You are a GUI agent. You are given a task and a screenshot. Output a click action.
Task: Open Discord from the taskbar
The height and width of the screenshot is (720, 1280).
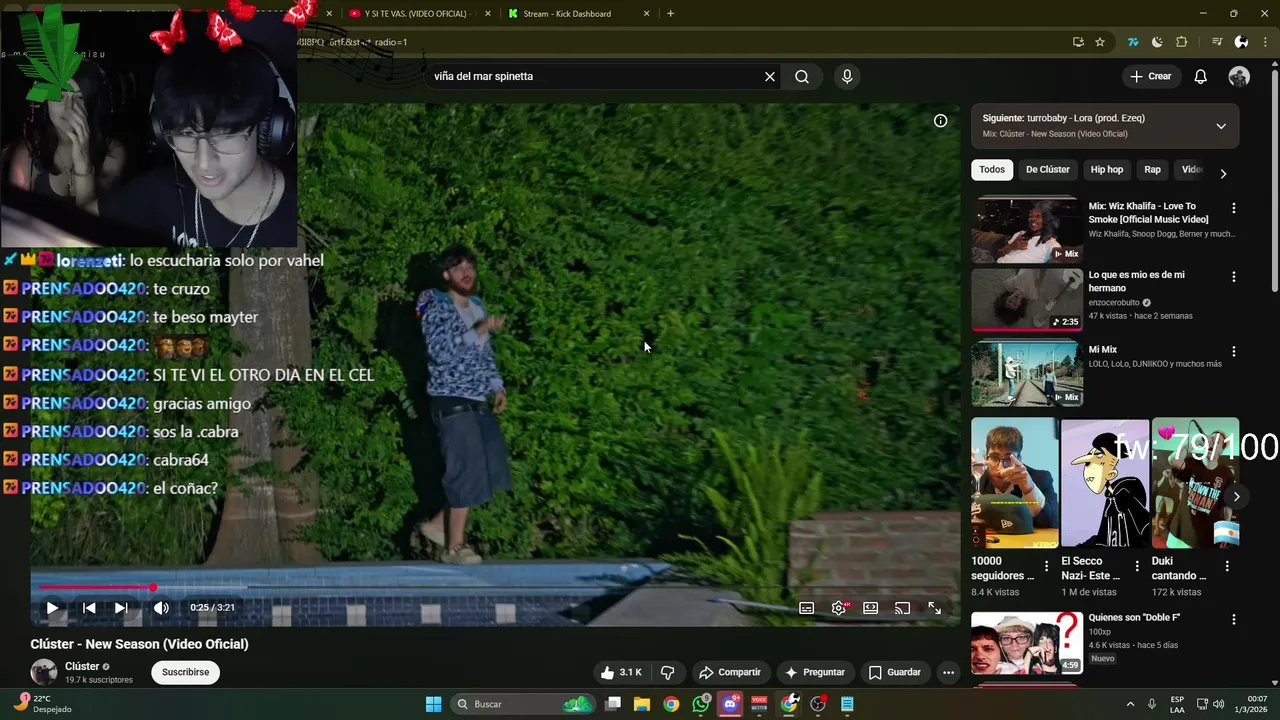coord(730,704)
